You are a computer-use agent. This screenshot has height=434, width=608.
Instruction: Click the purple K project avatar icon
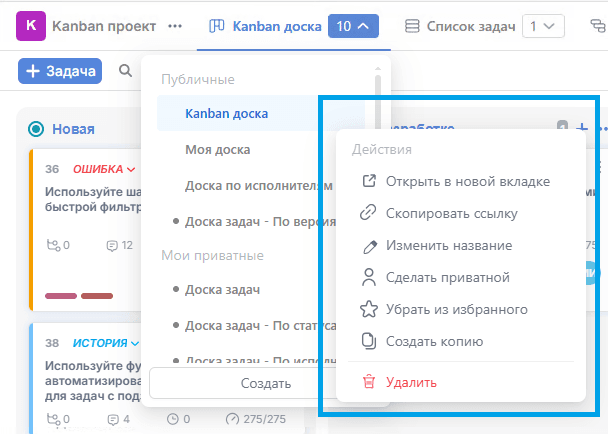[31, 26]
